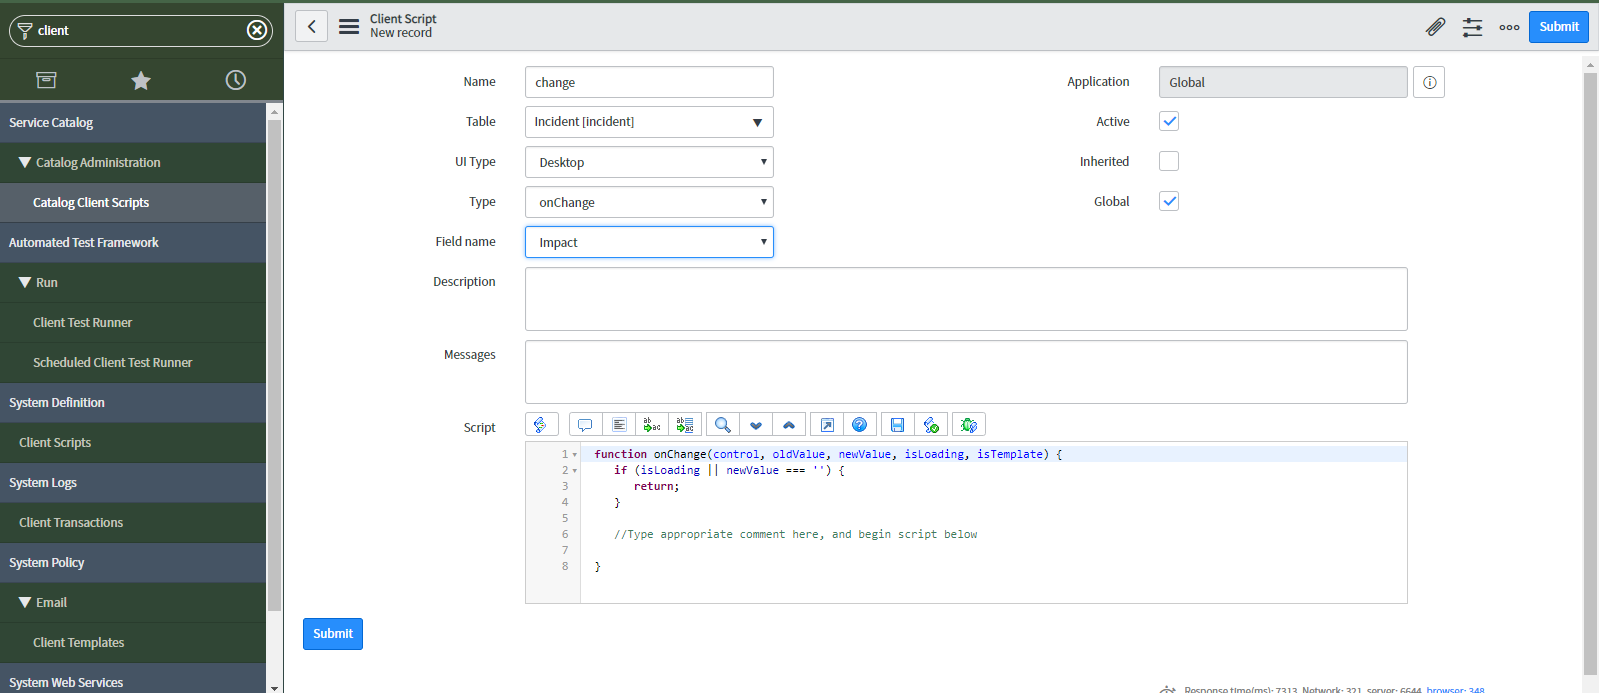Click the Name input field

click(649, 82)
